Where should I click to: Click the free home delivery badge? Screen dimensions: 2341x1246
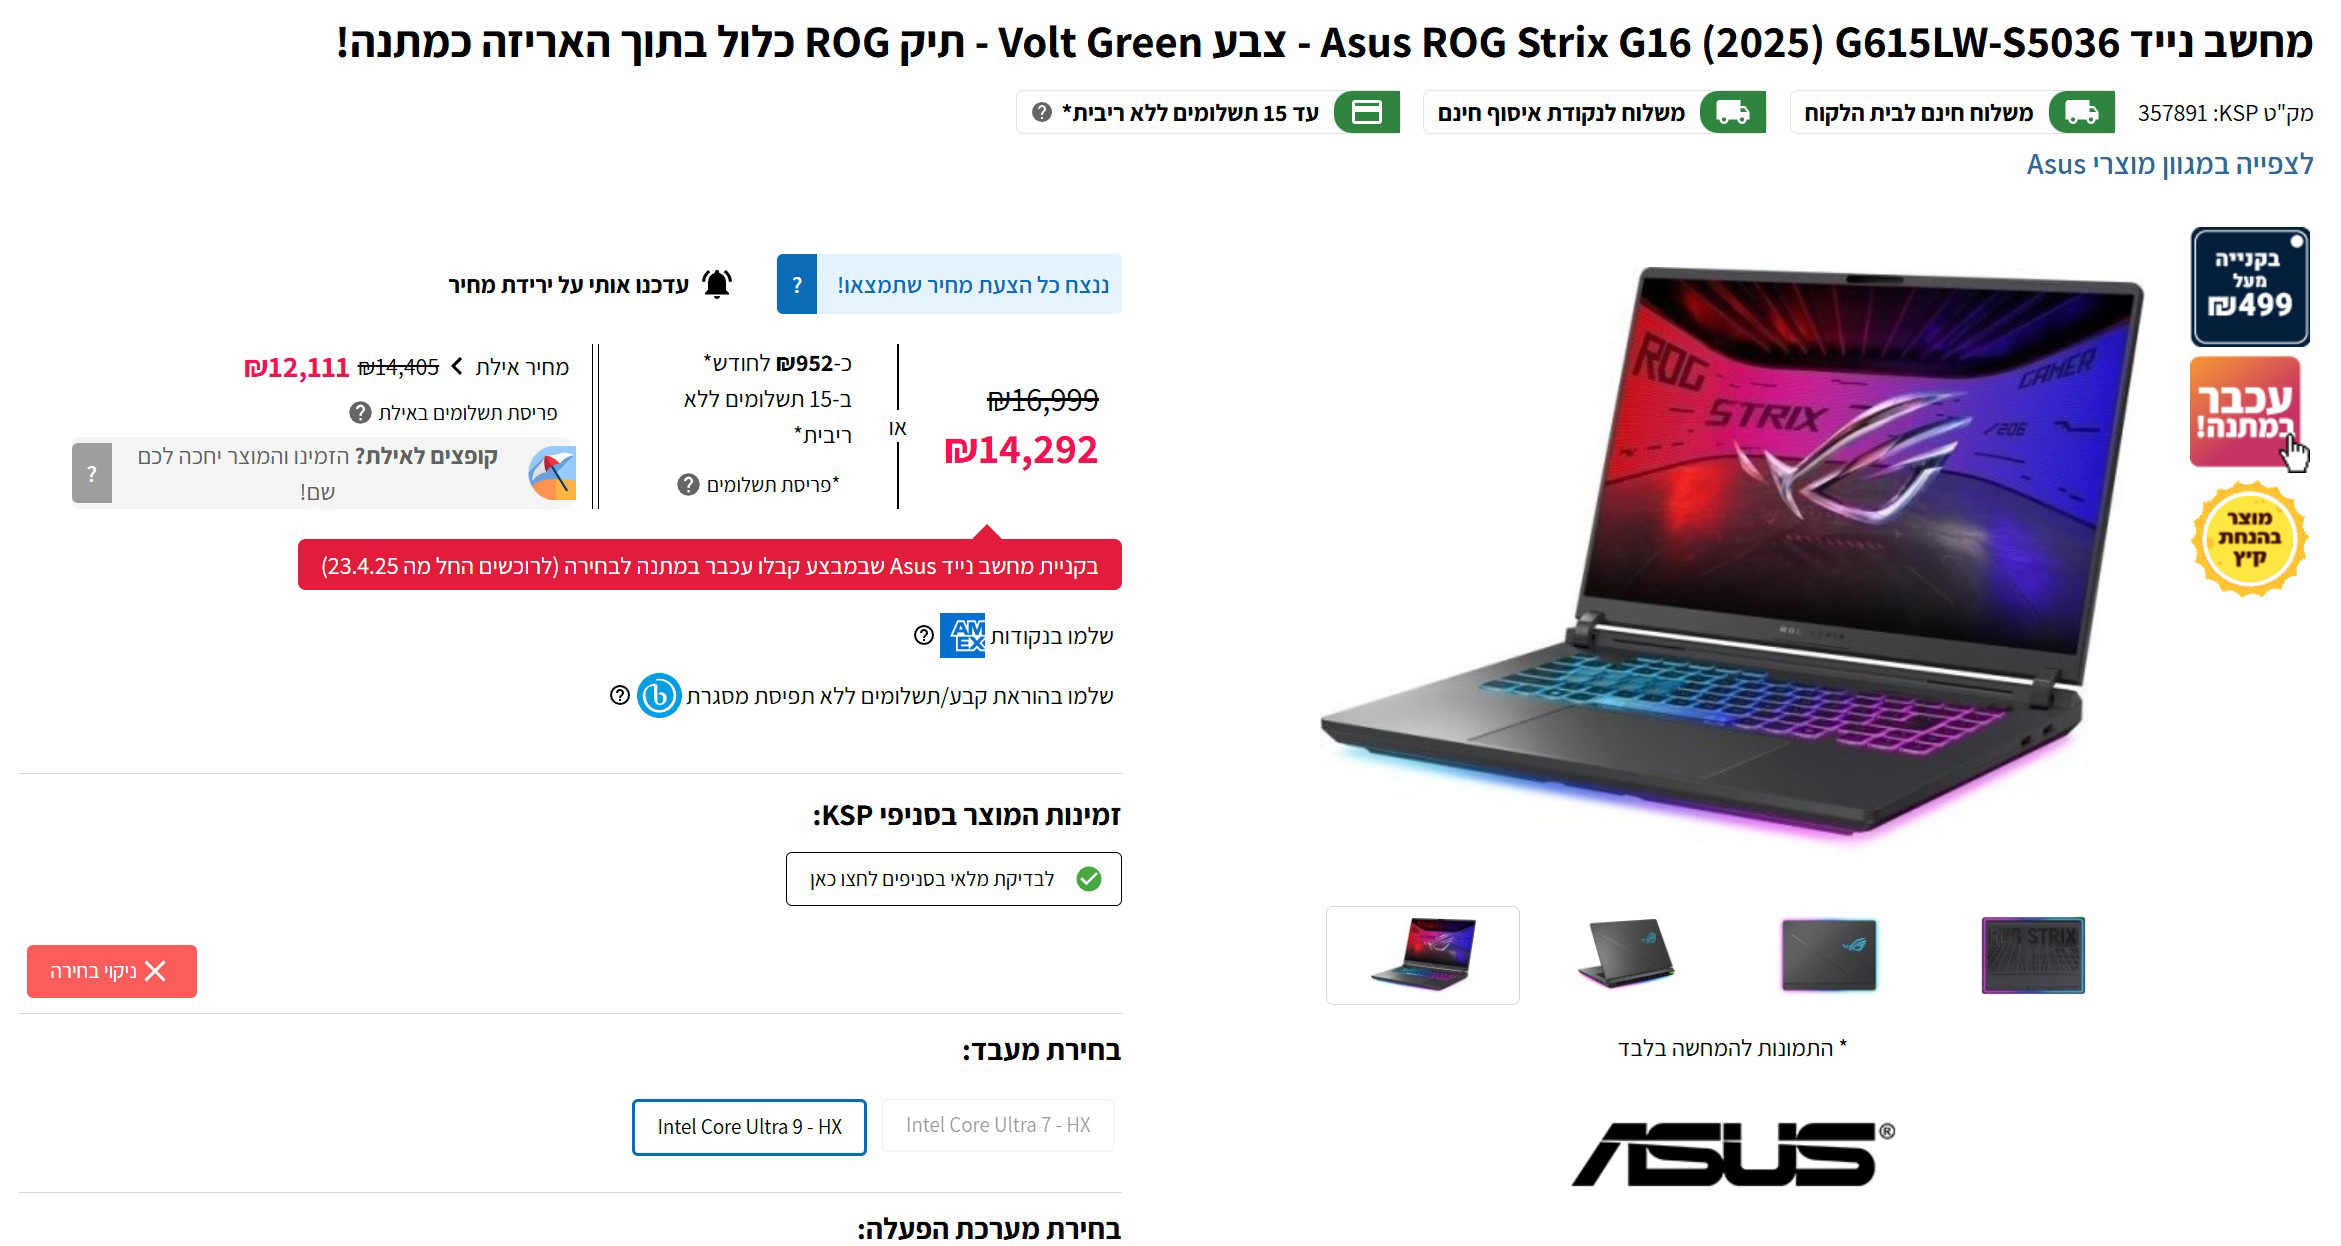[1952, 112]
